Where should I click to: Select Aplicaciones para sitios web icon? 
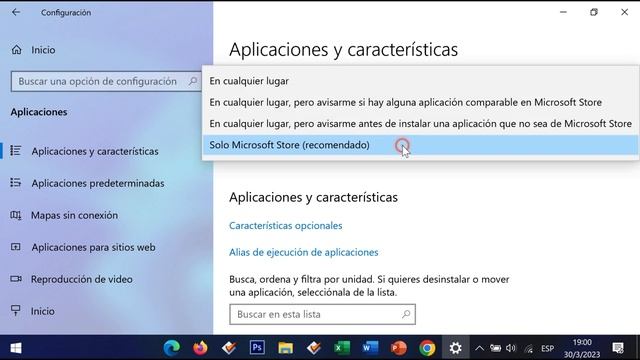16,247
